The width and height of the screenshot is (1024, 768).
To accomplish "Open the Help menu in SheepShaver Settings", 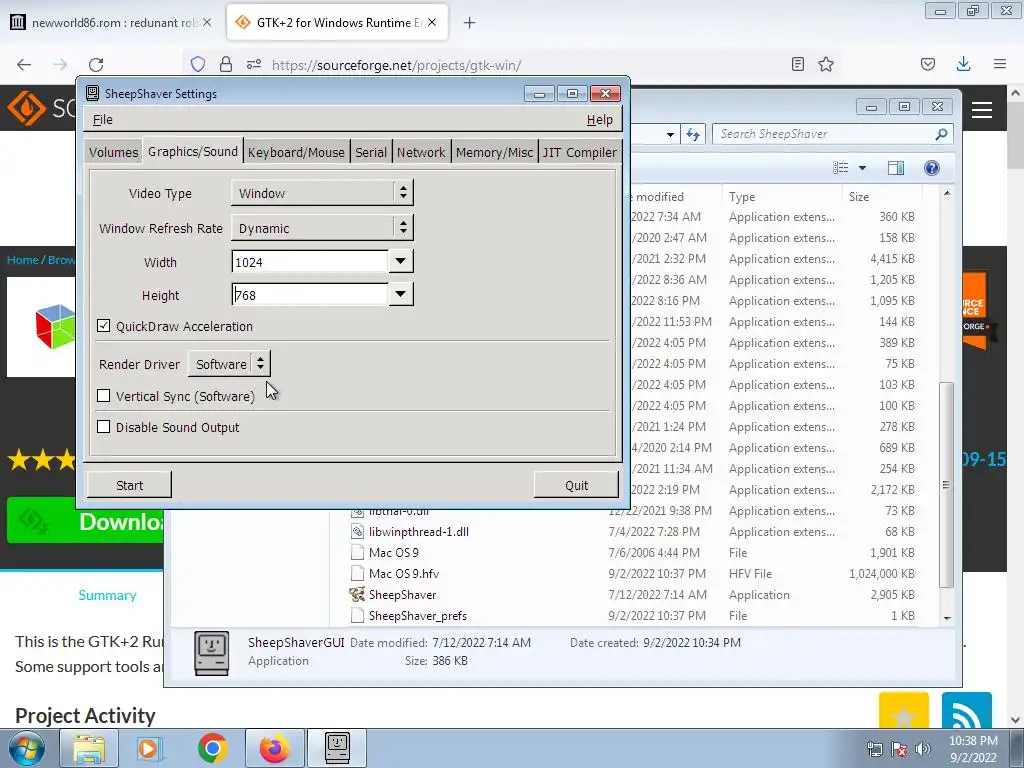I will pyautogui.click(x=599, y=120).
